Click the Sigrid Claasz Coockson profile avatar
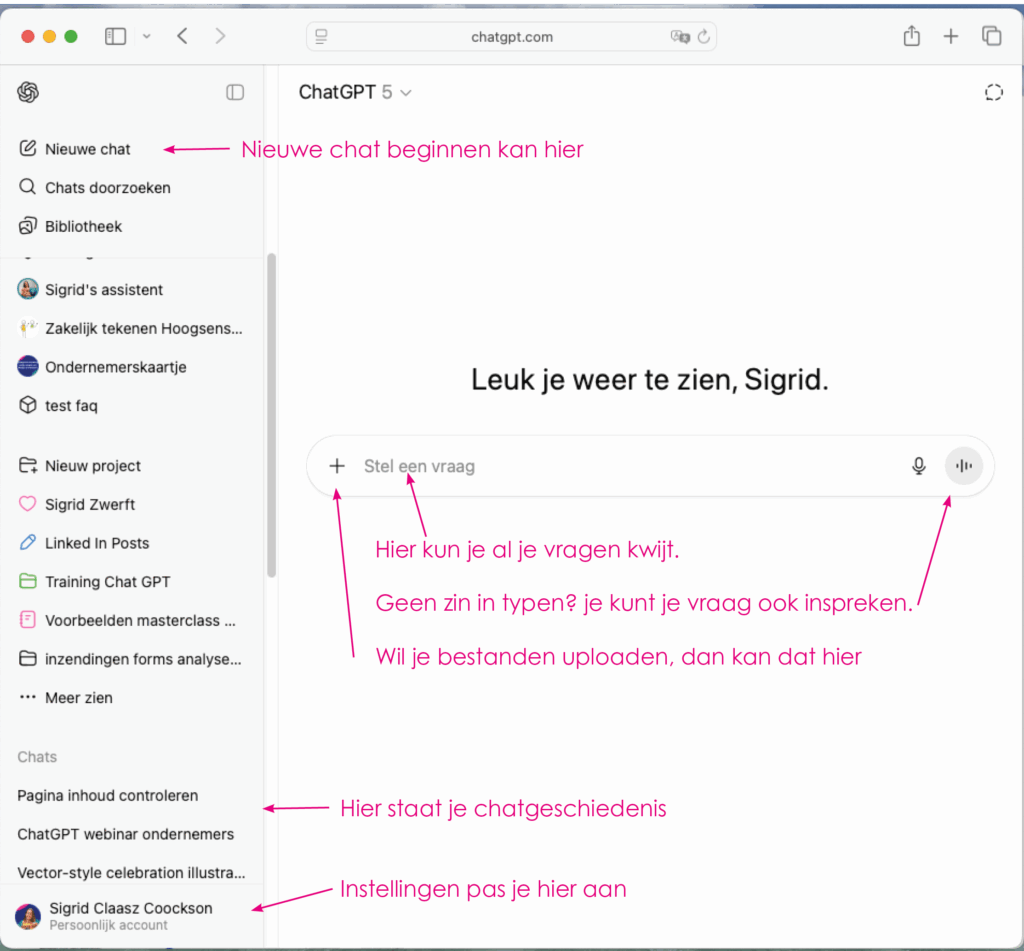Viewport: 1024px width, 951px height. (28, 916)
